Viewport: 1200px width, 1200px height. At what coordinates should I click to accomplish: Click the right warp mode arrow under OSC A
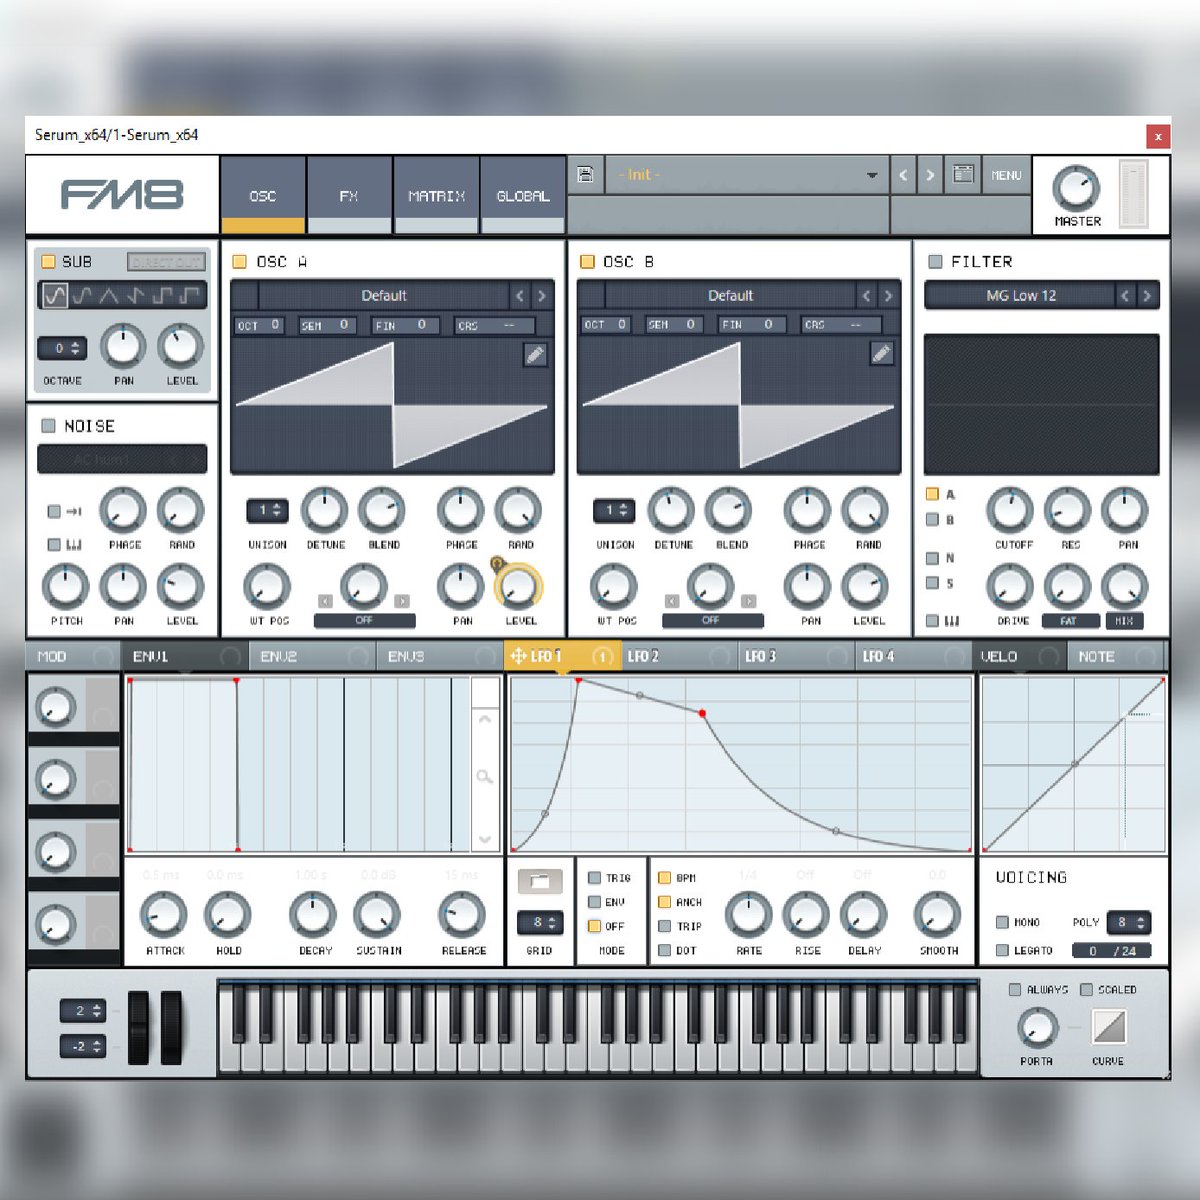(x=401, y=601)
